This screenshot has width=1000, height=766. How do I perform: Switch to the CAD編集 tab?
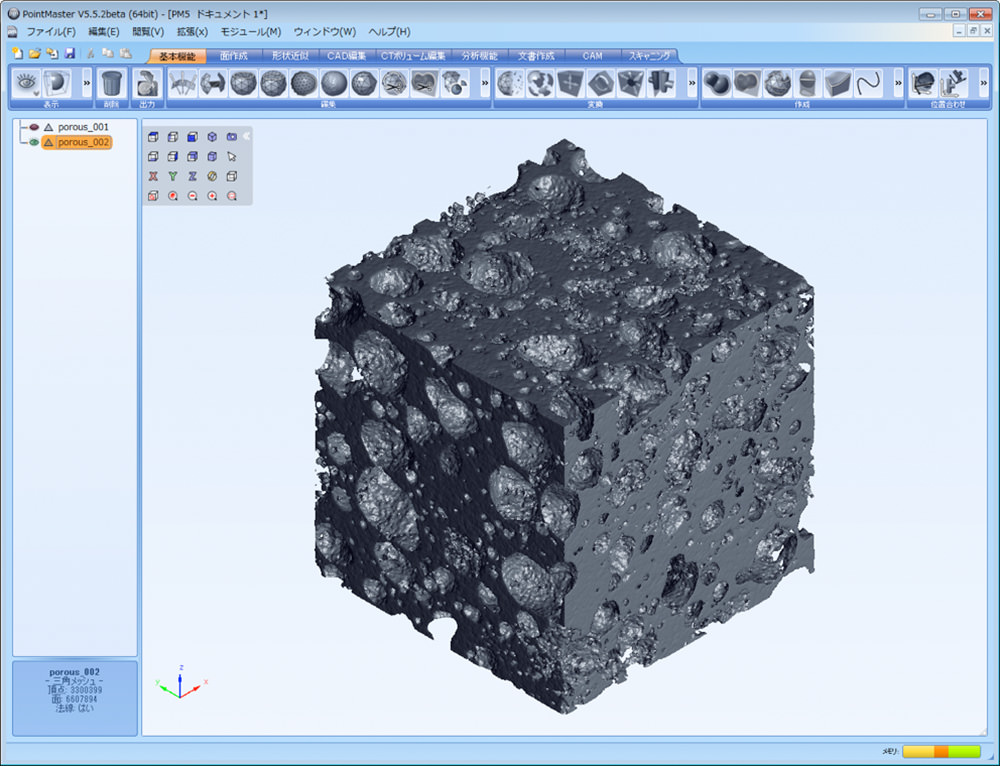[x=346, y=56]
